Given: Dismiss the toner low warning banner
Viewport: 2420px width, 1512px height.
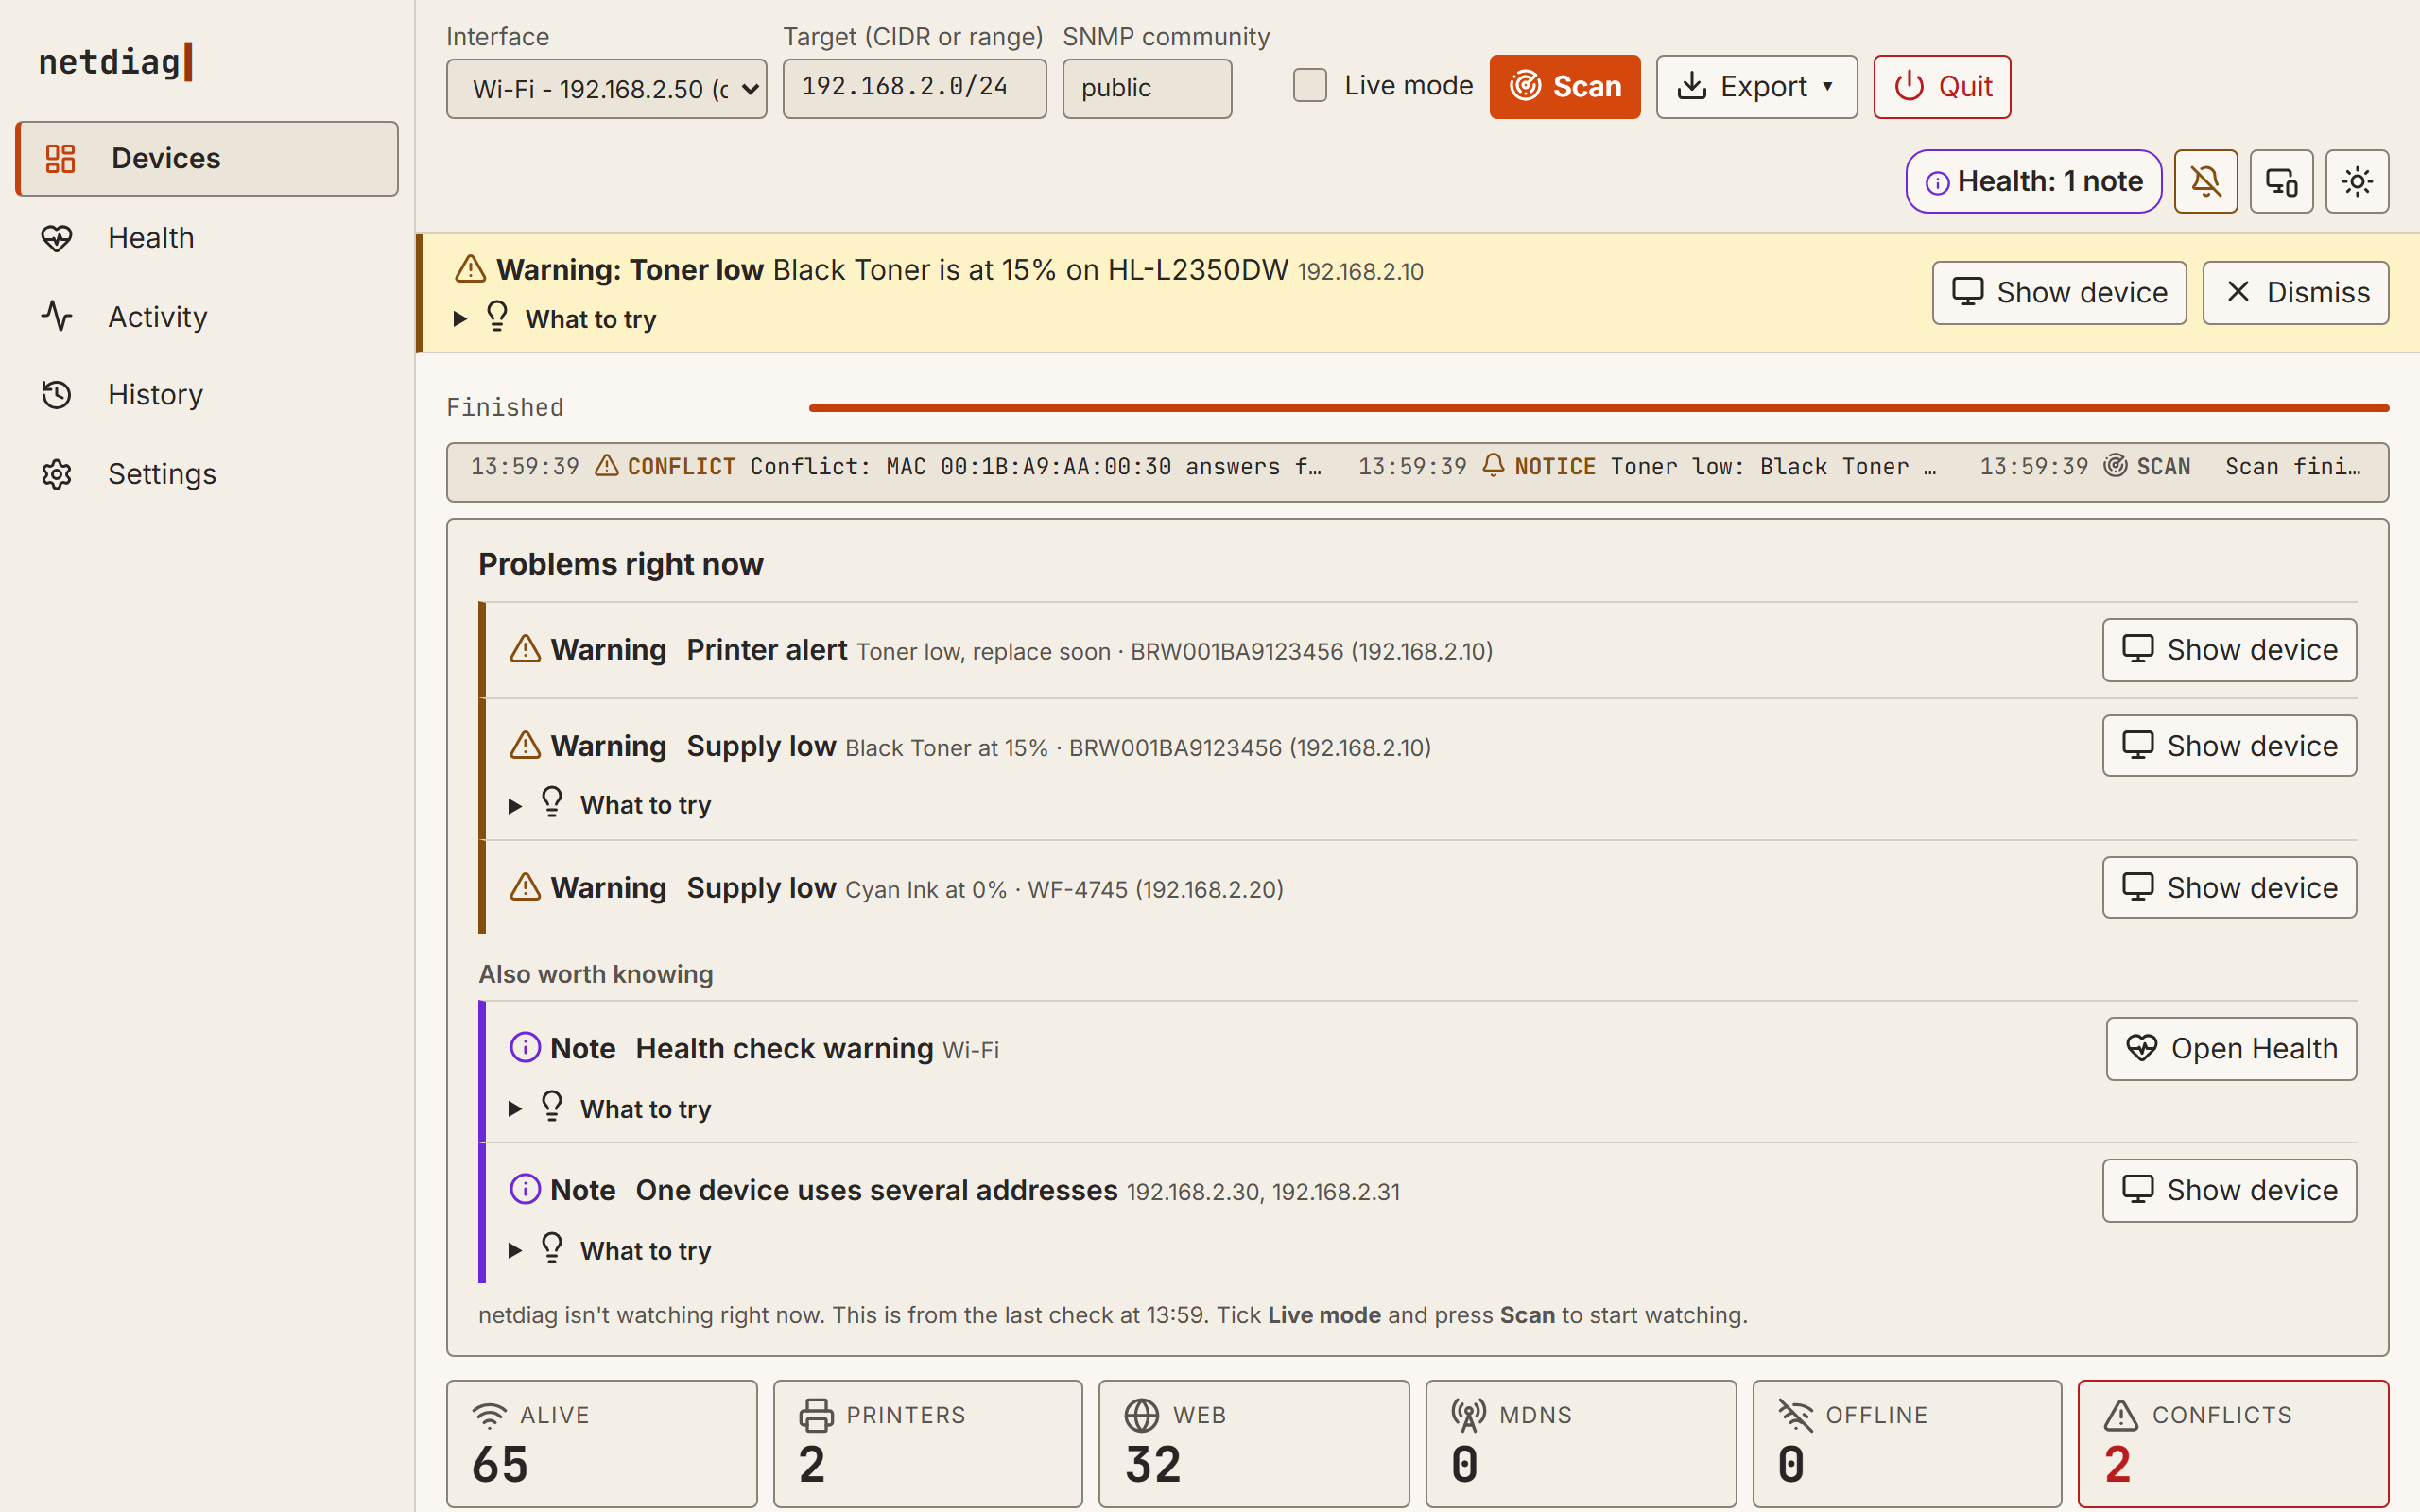Looking at the screenshot, I should point(2295,293).
